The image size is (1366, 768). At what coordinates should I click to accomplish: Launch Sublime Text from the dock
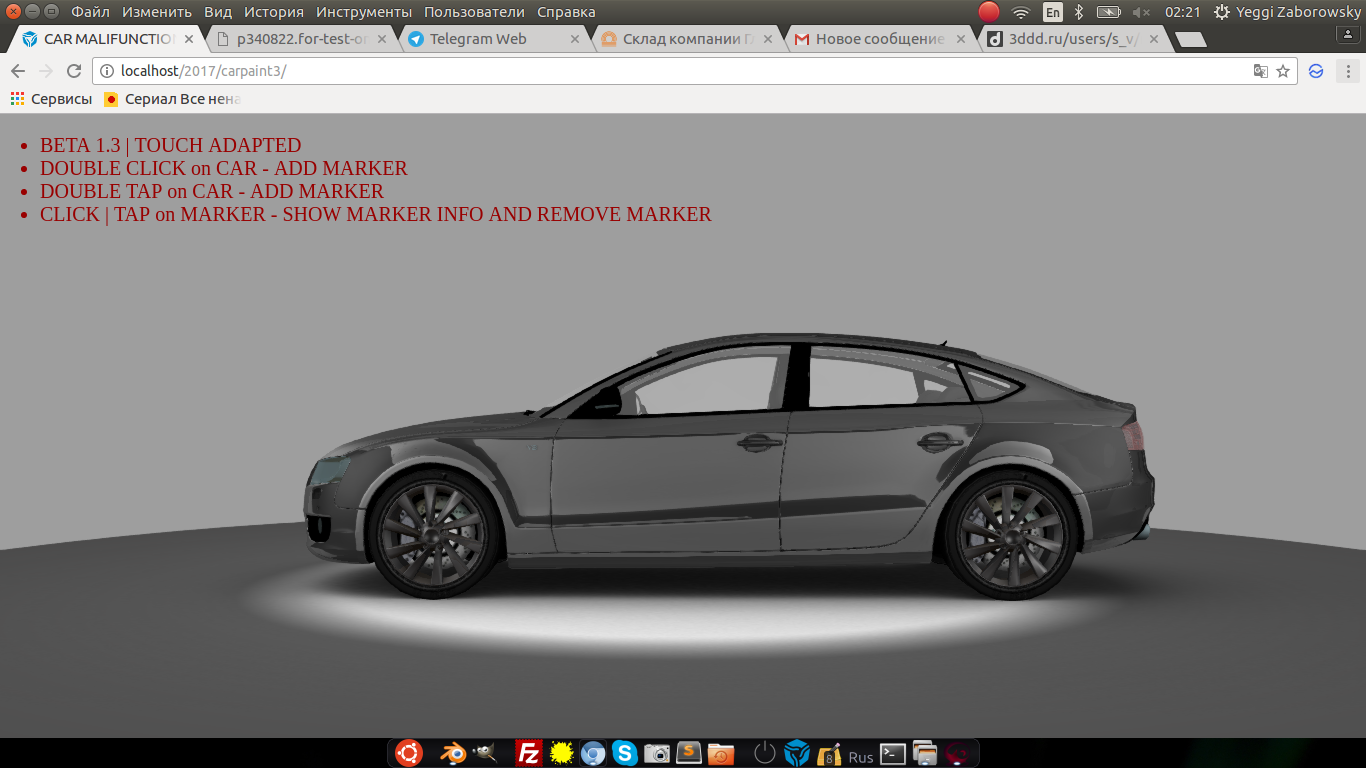689,753
